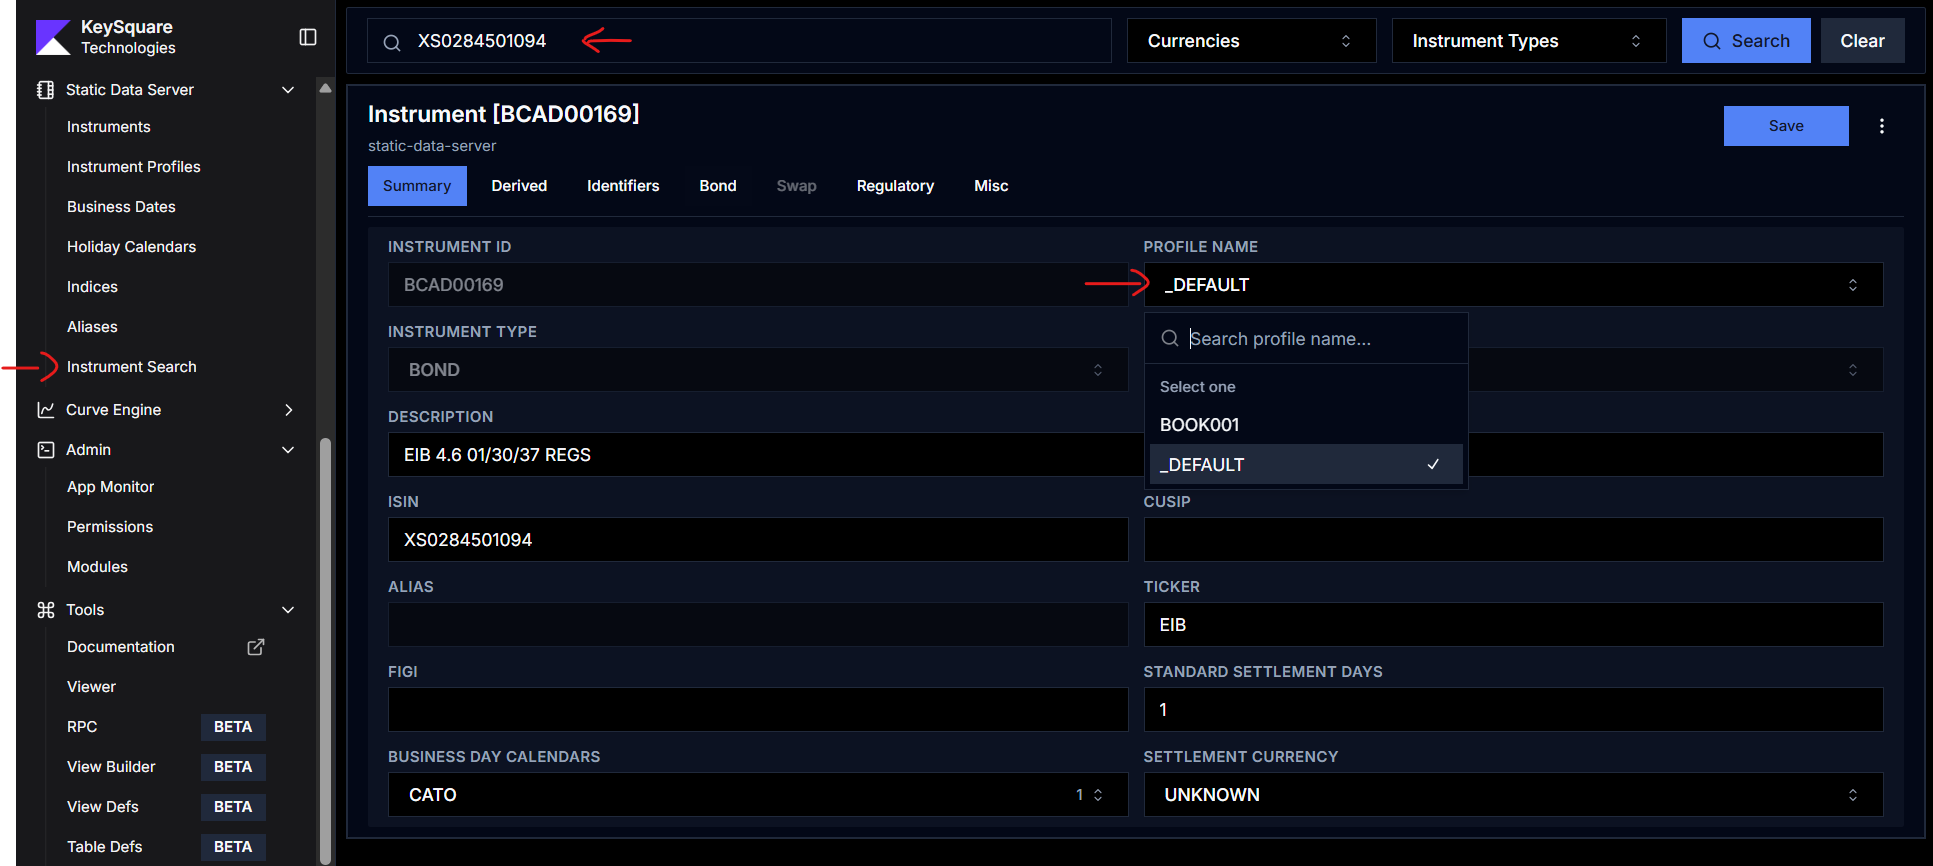Open Instrument Search in sidebar
The image size is (1933, 866).
pyautogui.click(x=132, y=367)
